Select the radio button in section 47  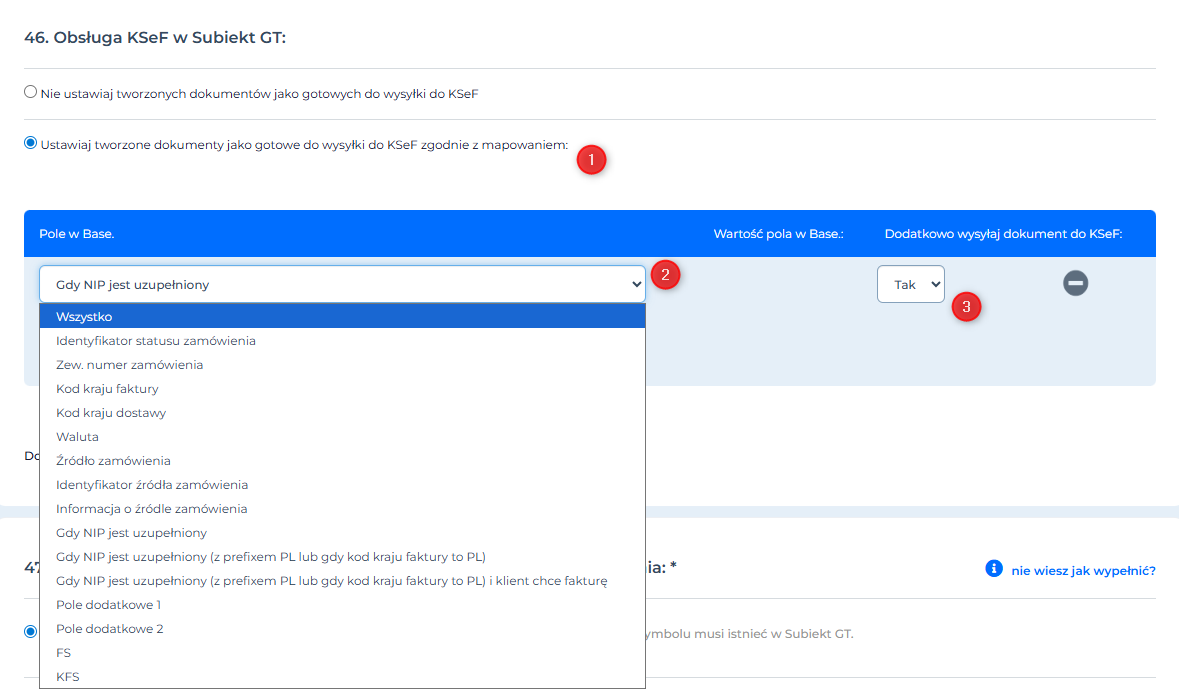coord(30,631)
